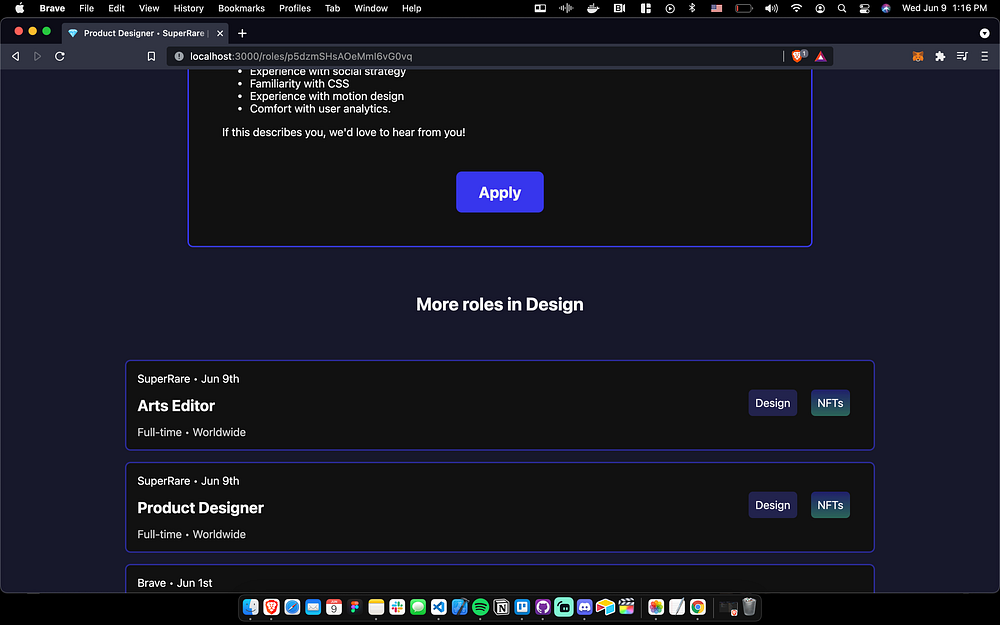
Task: Open Slack from the Dock
Action: pyautogui.click(x=397, y=607)
